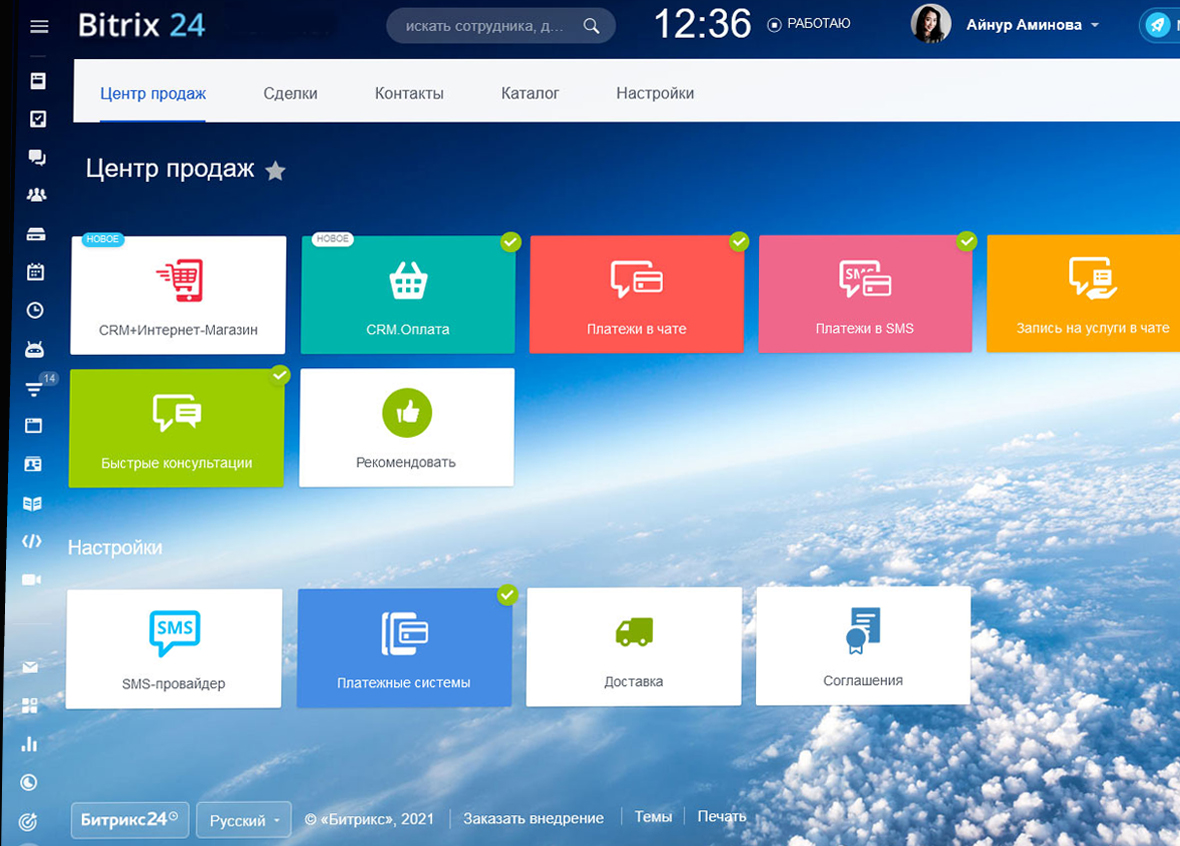Open the tasks checkmark icon in sidebar
1180x846 pixels.
point(38,119)
